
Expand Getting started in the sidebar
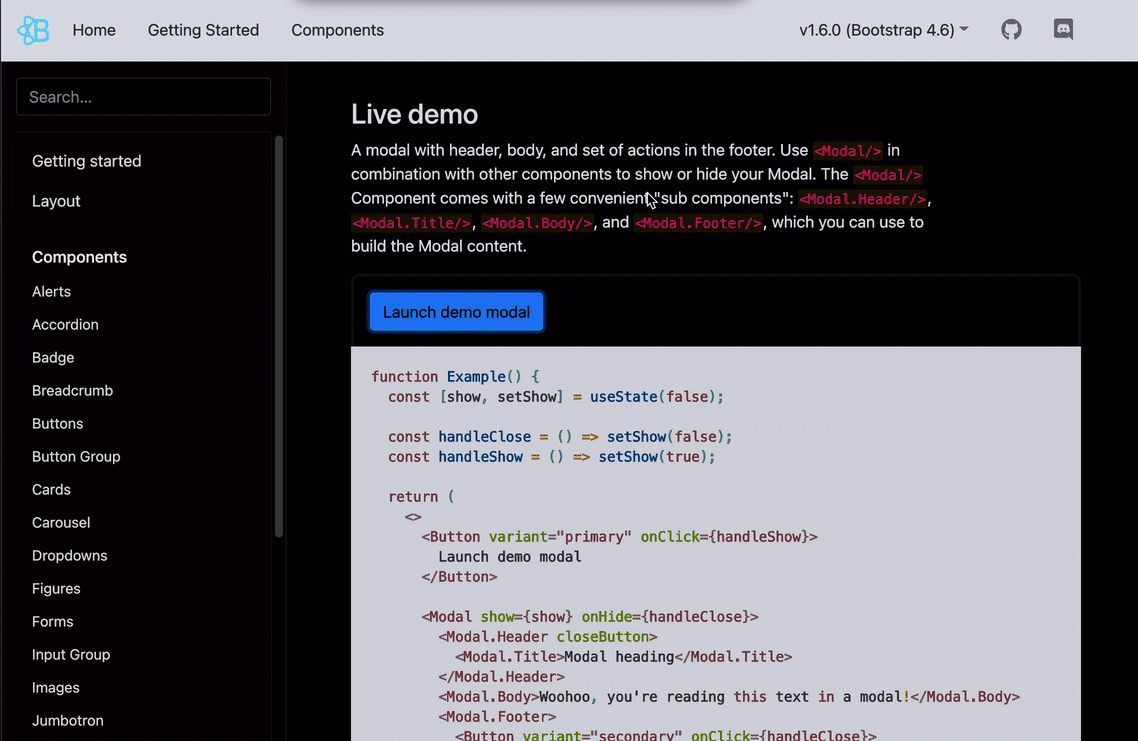(x=86, y=161)
